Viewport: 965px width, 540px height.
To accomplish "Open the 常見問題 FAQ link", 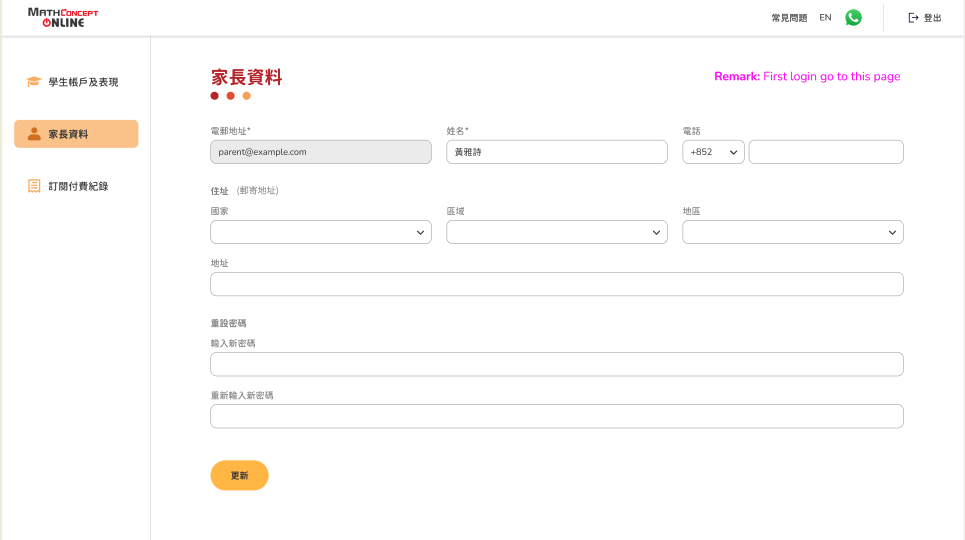I will (789, 18).
